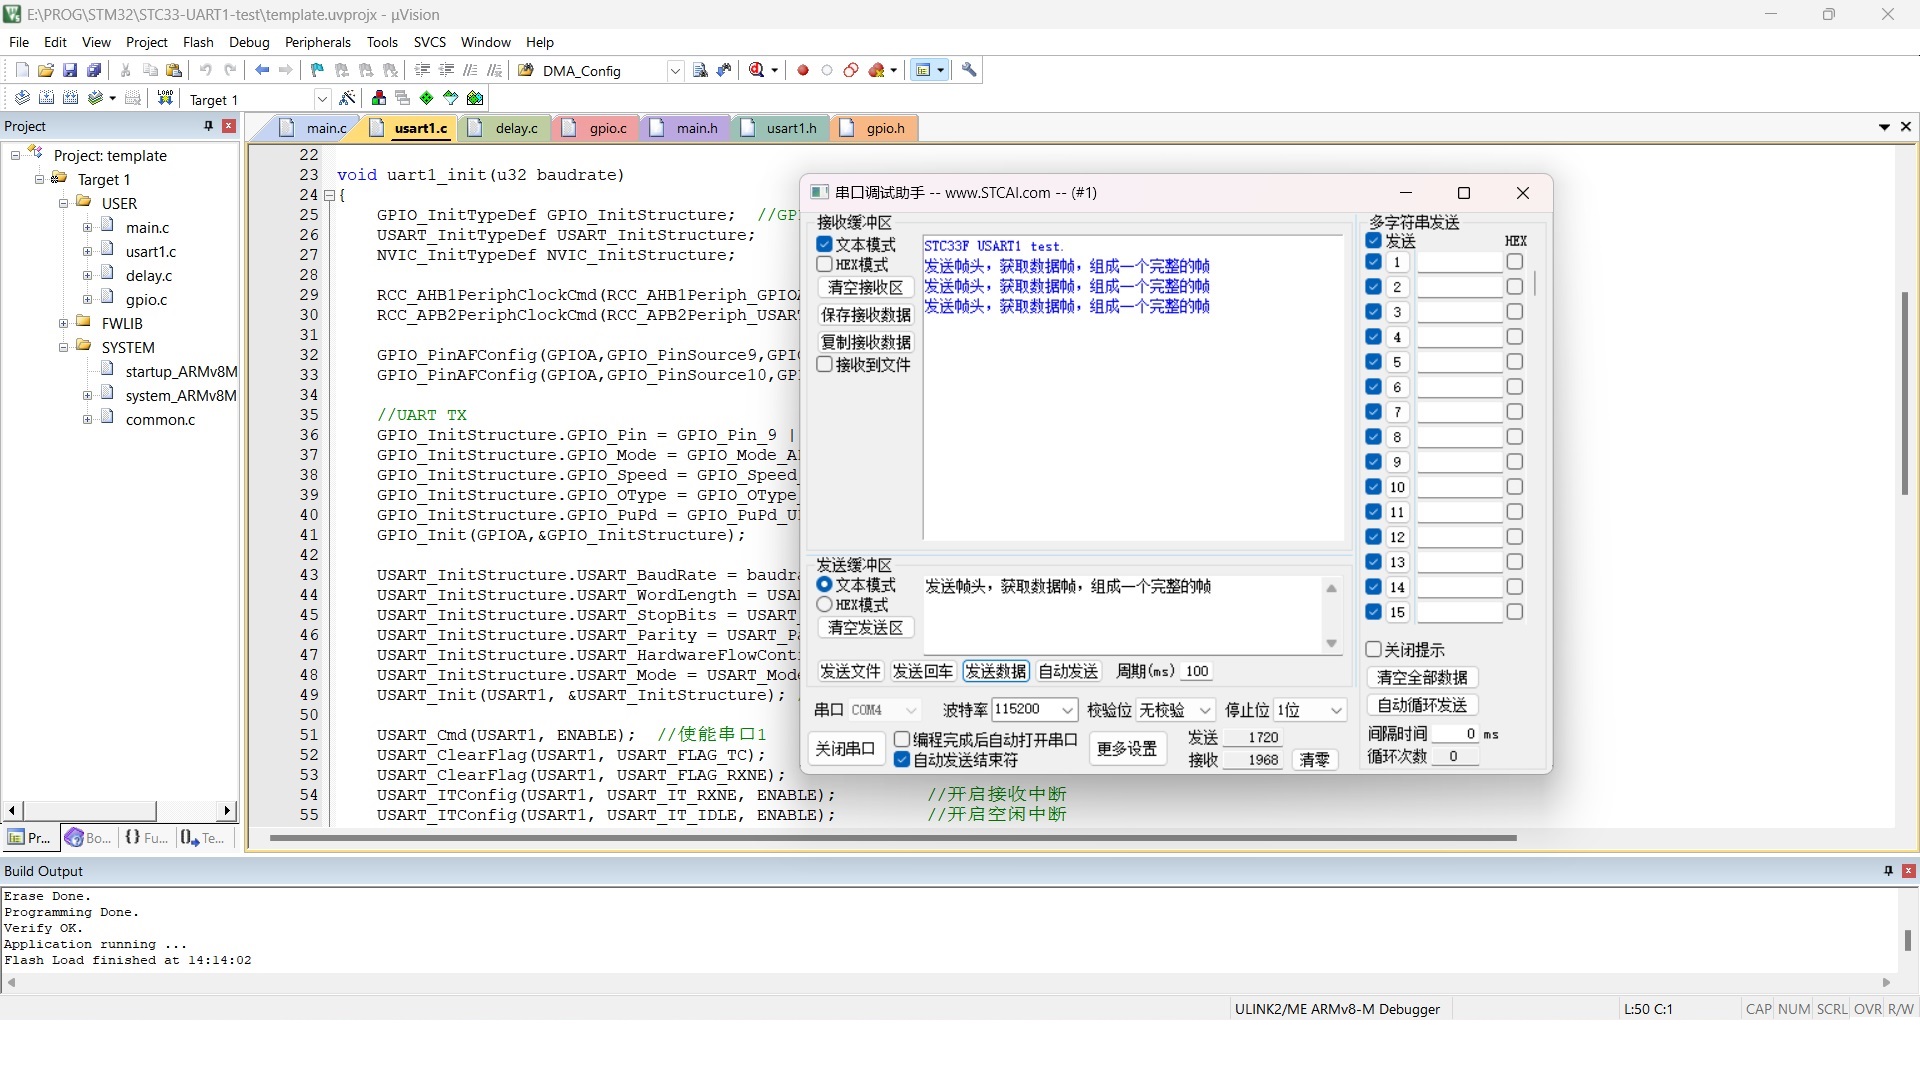Click the Build target icon
Screen dimensions: 1920x1080
click(46, 98)
